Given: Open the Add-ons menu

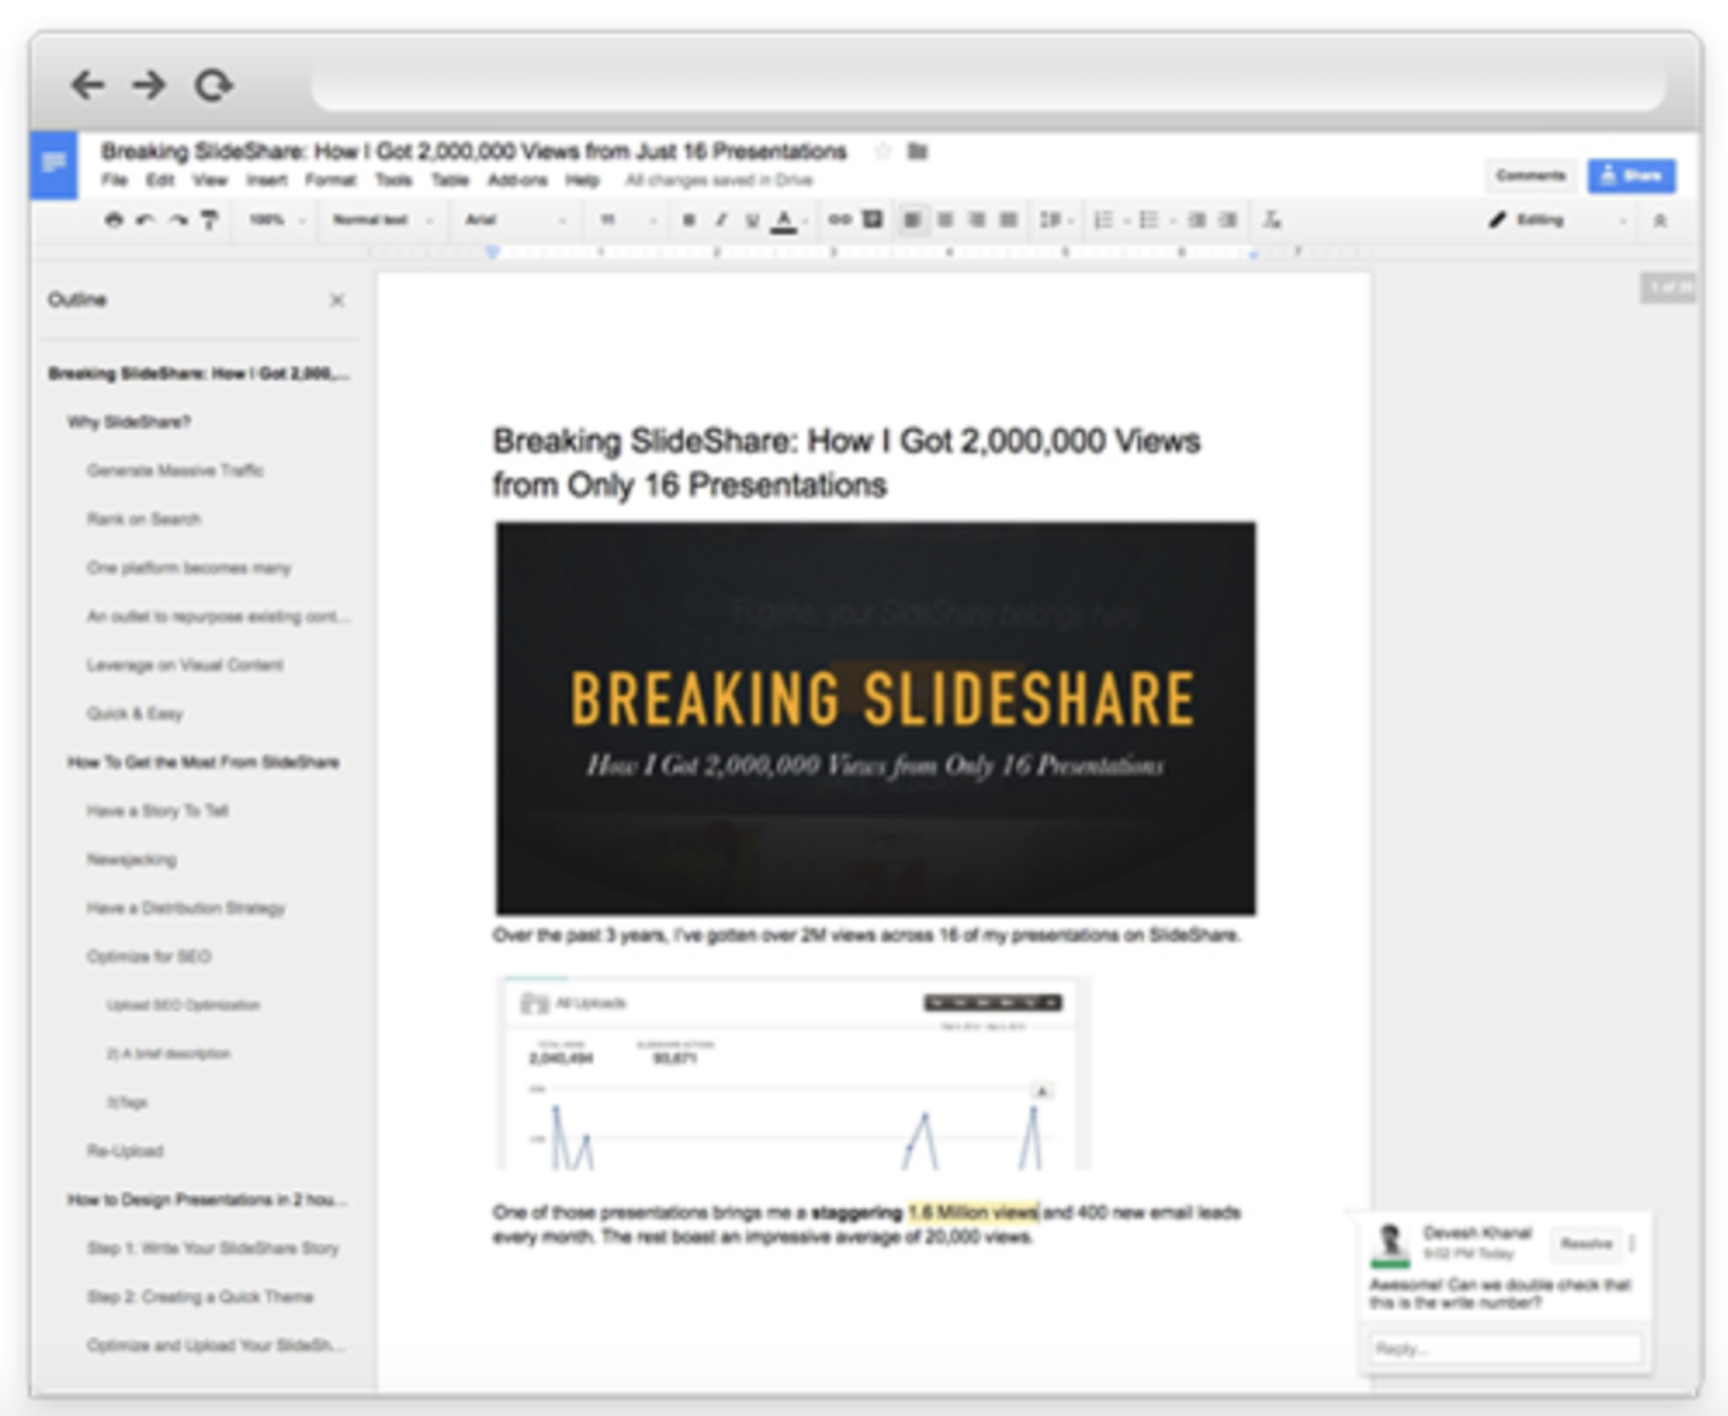Looking at the screenshot, I should [518, 180].
